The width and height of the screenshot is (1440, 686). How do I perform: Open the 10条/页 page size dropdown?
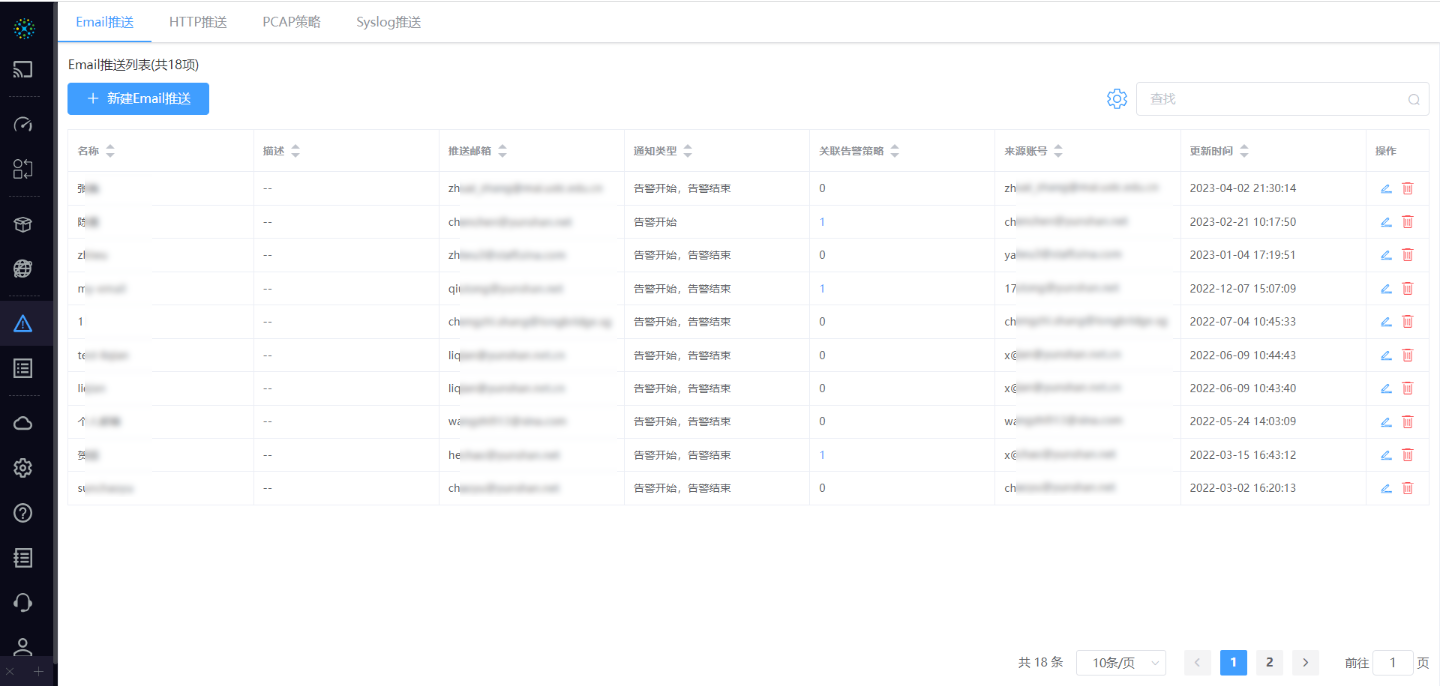[x=1121, y=662]
